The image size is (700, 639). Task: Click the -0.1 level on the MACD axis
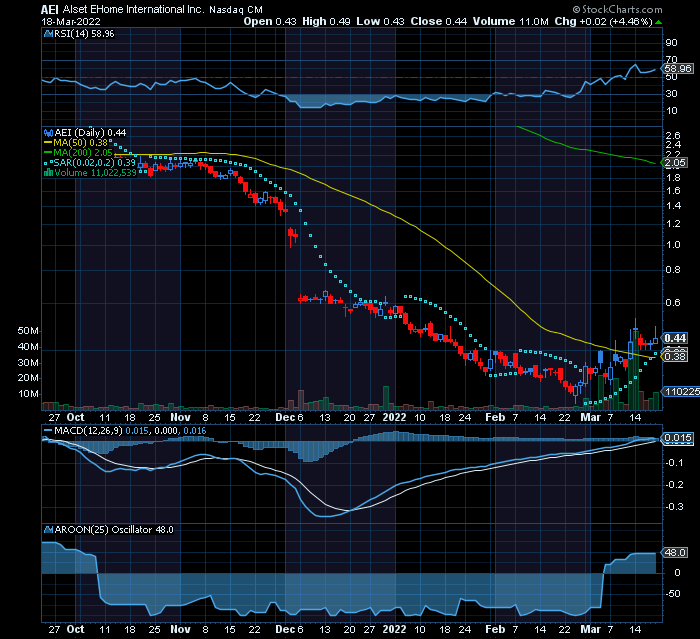[x=674, y=463]
